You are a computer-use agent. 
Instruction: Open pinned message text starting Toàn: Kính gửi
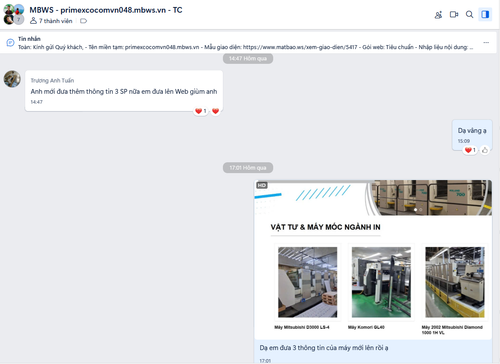coord(245,47)
